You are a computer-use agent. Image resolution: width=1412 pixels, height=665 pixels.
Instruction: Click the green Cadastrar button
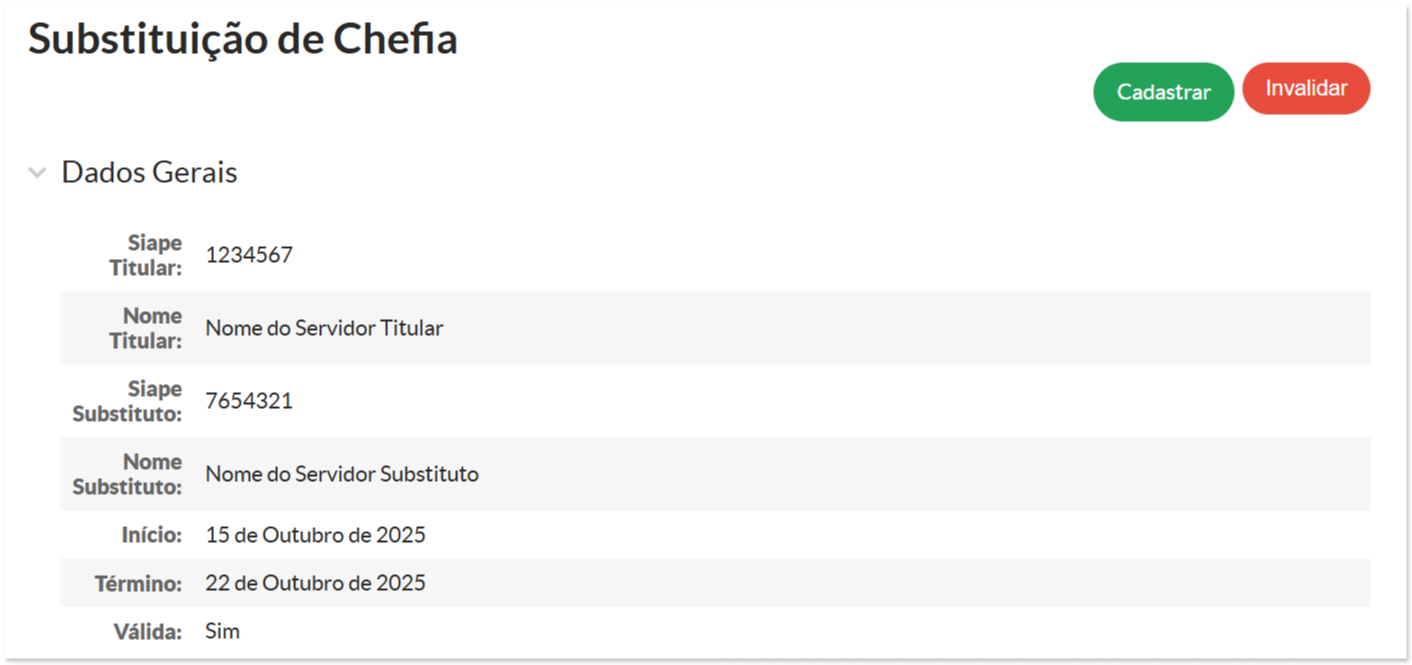pyautogui.click(x=1163, y=92)
